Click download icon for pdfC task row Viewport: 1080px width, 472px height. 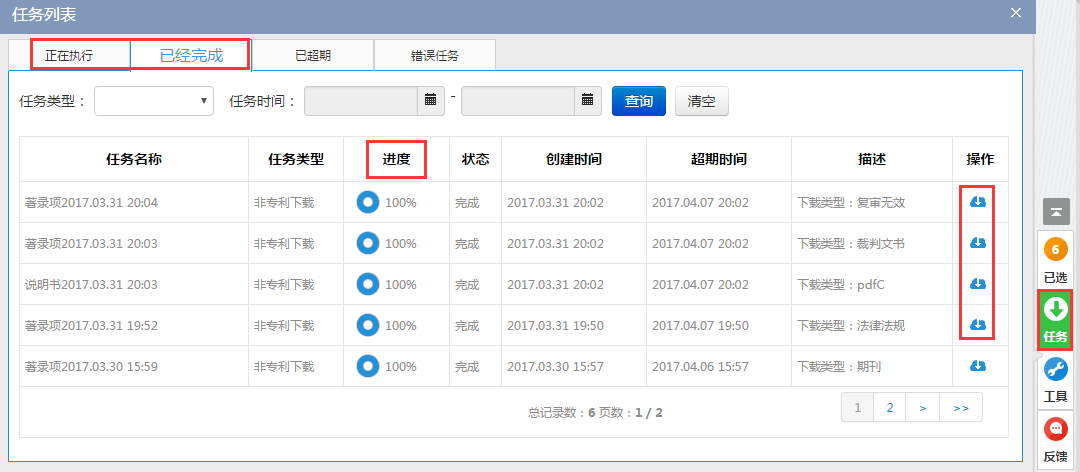point(978,284)
